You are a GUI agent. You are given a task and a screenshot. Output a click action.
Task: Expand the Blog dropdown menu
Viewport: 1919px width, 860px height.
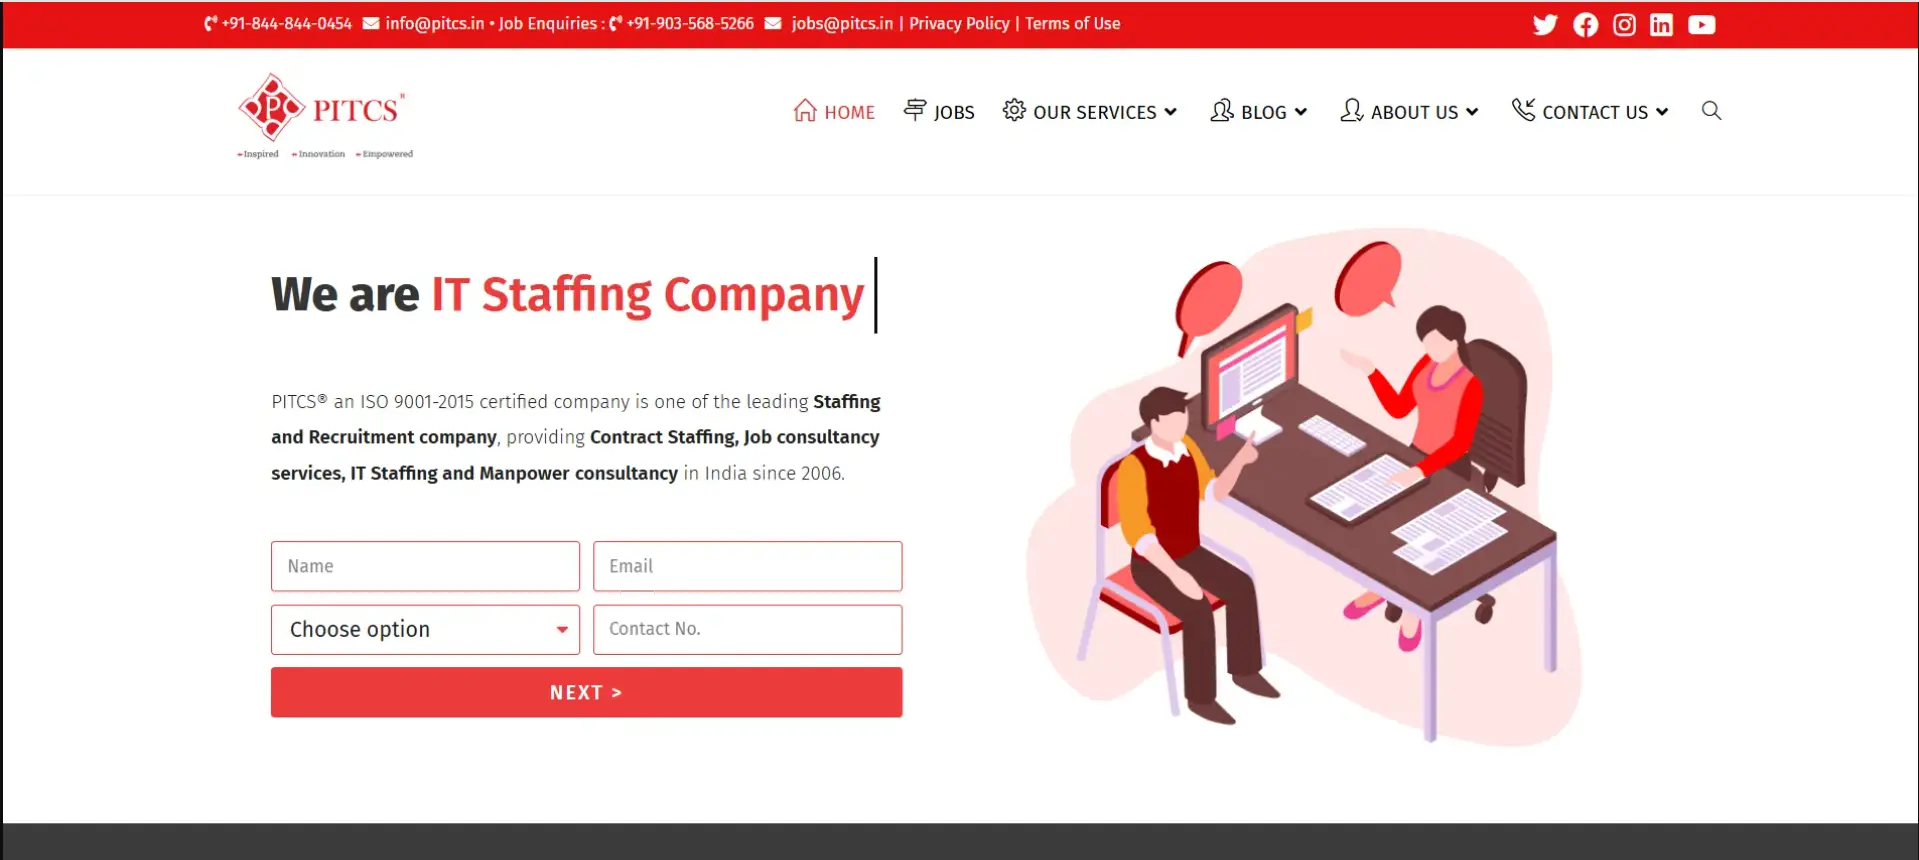click(1258, 111)
